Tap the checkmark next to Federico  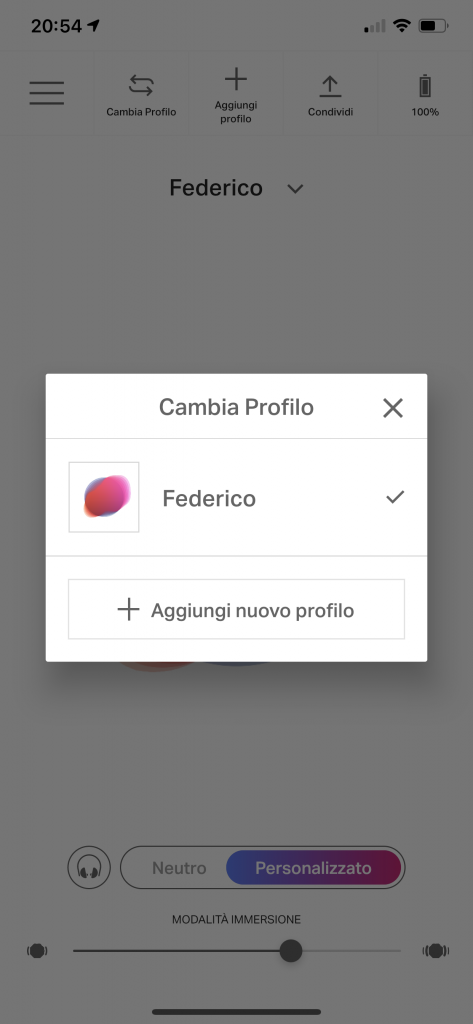point(395,498)
